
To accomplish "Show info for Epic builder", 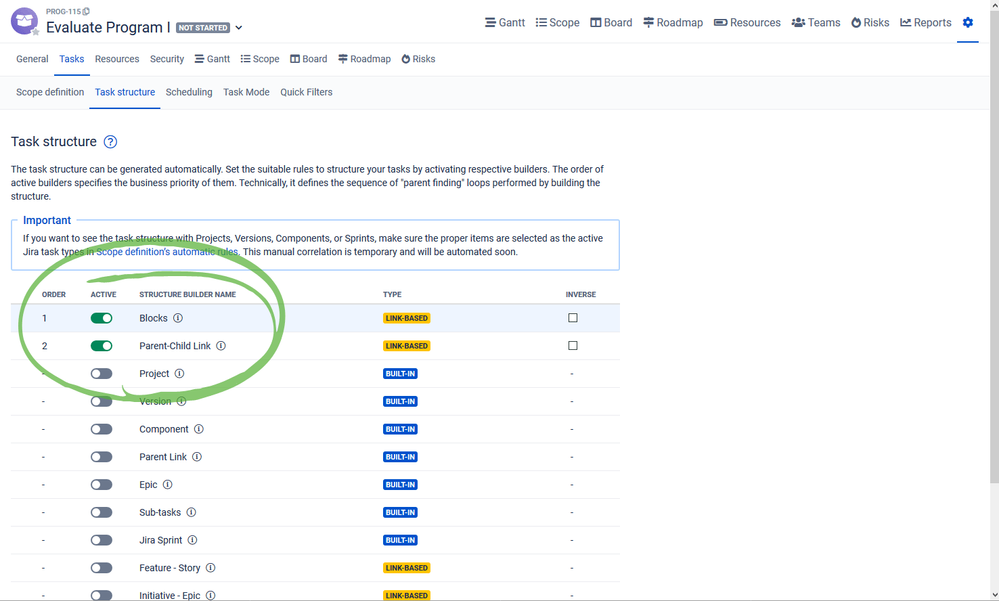I will pos(168,484).
